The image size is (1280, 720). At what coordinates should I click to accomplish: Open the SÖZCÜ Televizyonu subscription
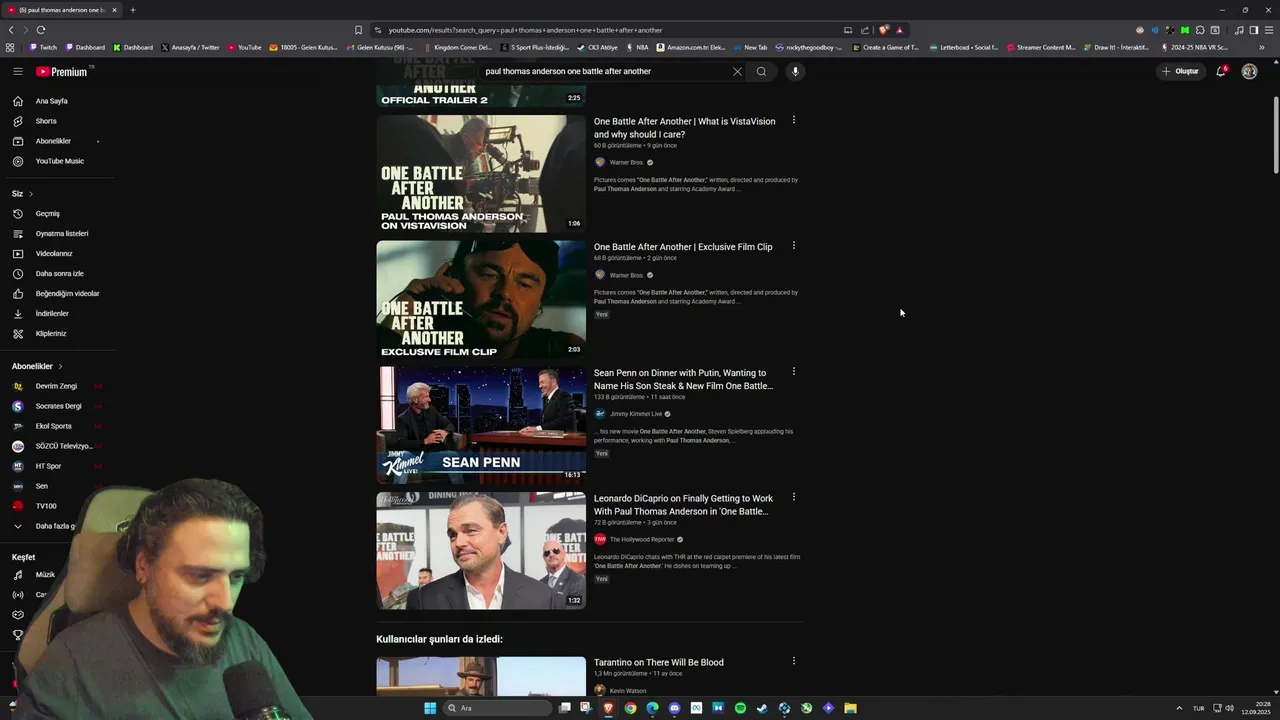click(x=64, y=446)
